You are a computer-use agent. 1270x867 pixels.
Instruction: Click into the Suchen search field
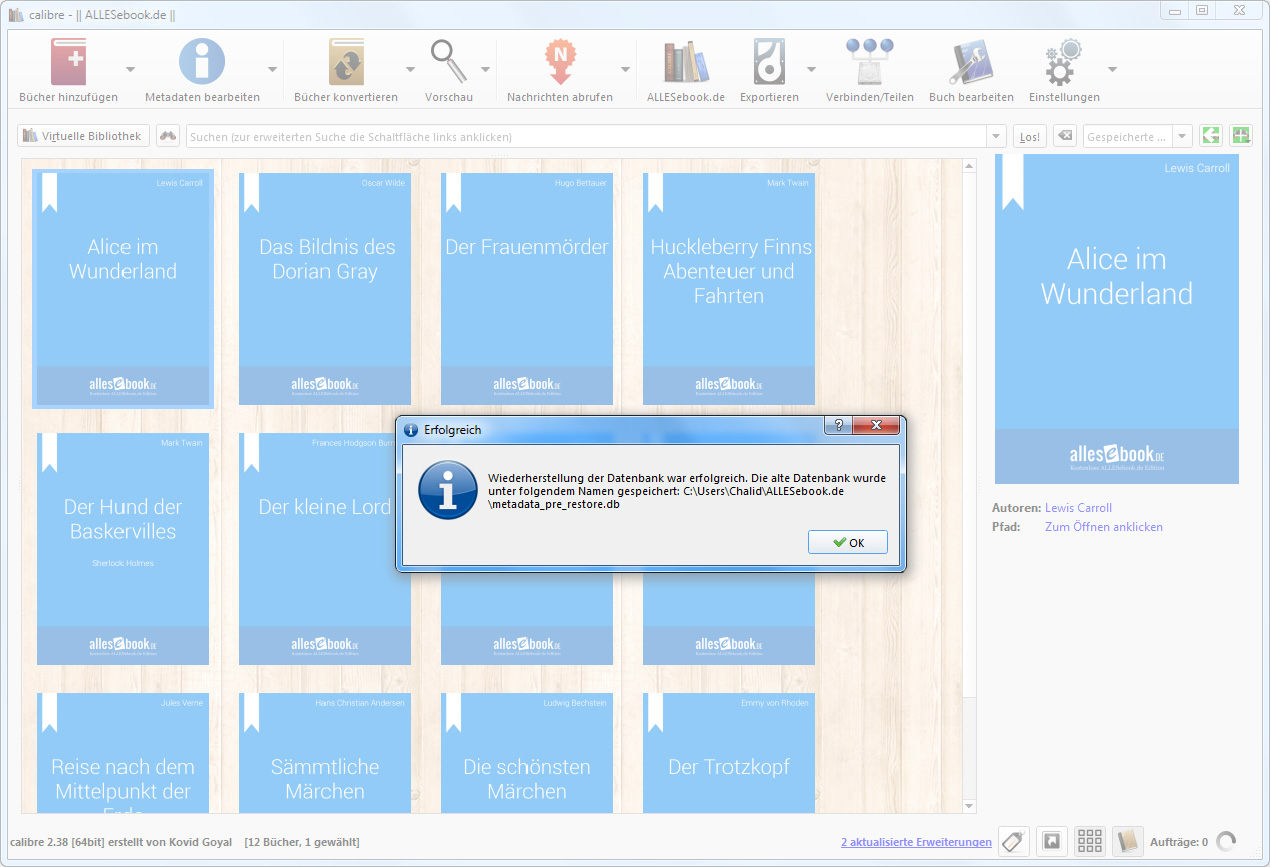(586, 136)
